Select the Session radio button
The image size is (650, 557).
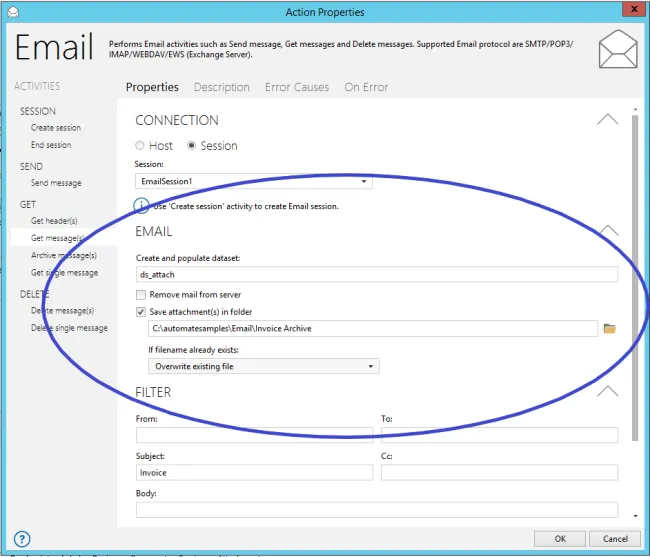tap(191, 145)
